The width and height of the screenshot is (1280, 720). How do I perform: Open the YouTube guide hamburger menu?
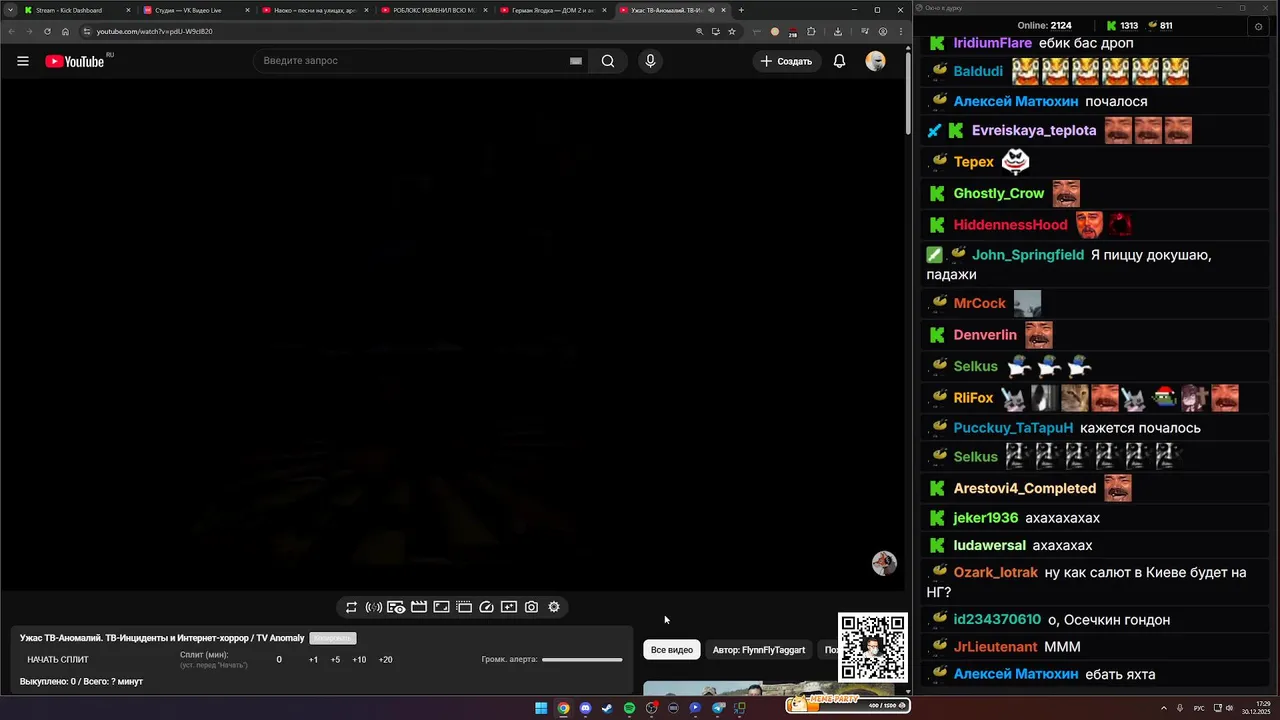(x=22, y=61)
